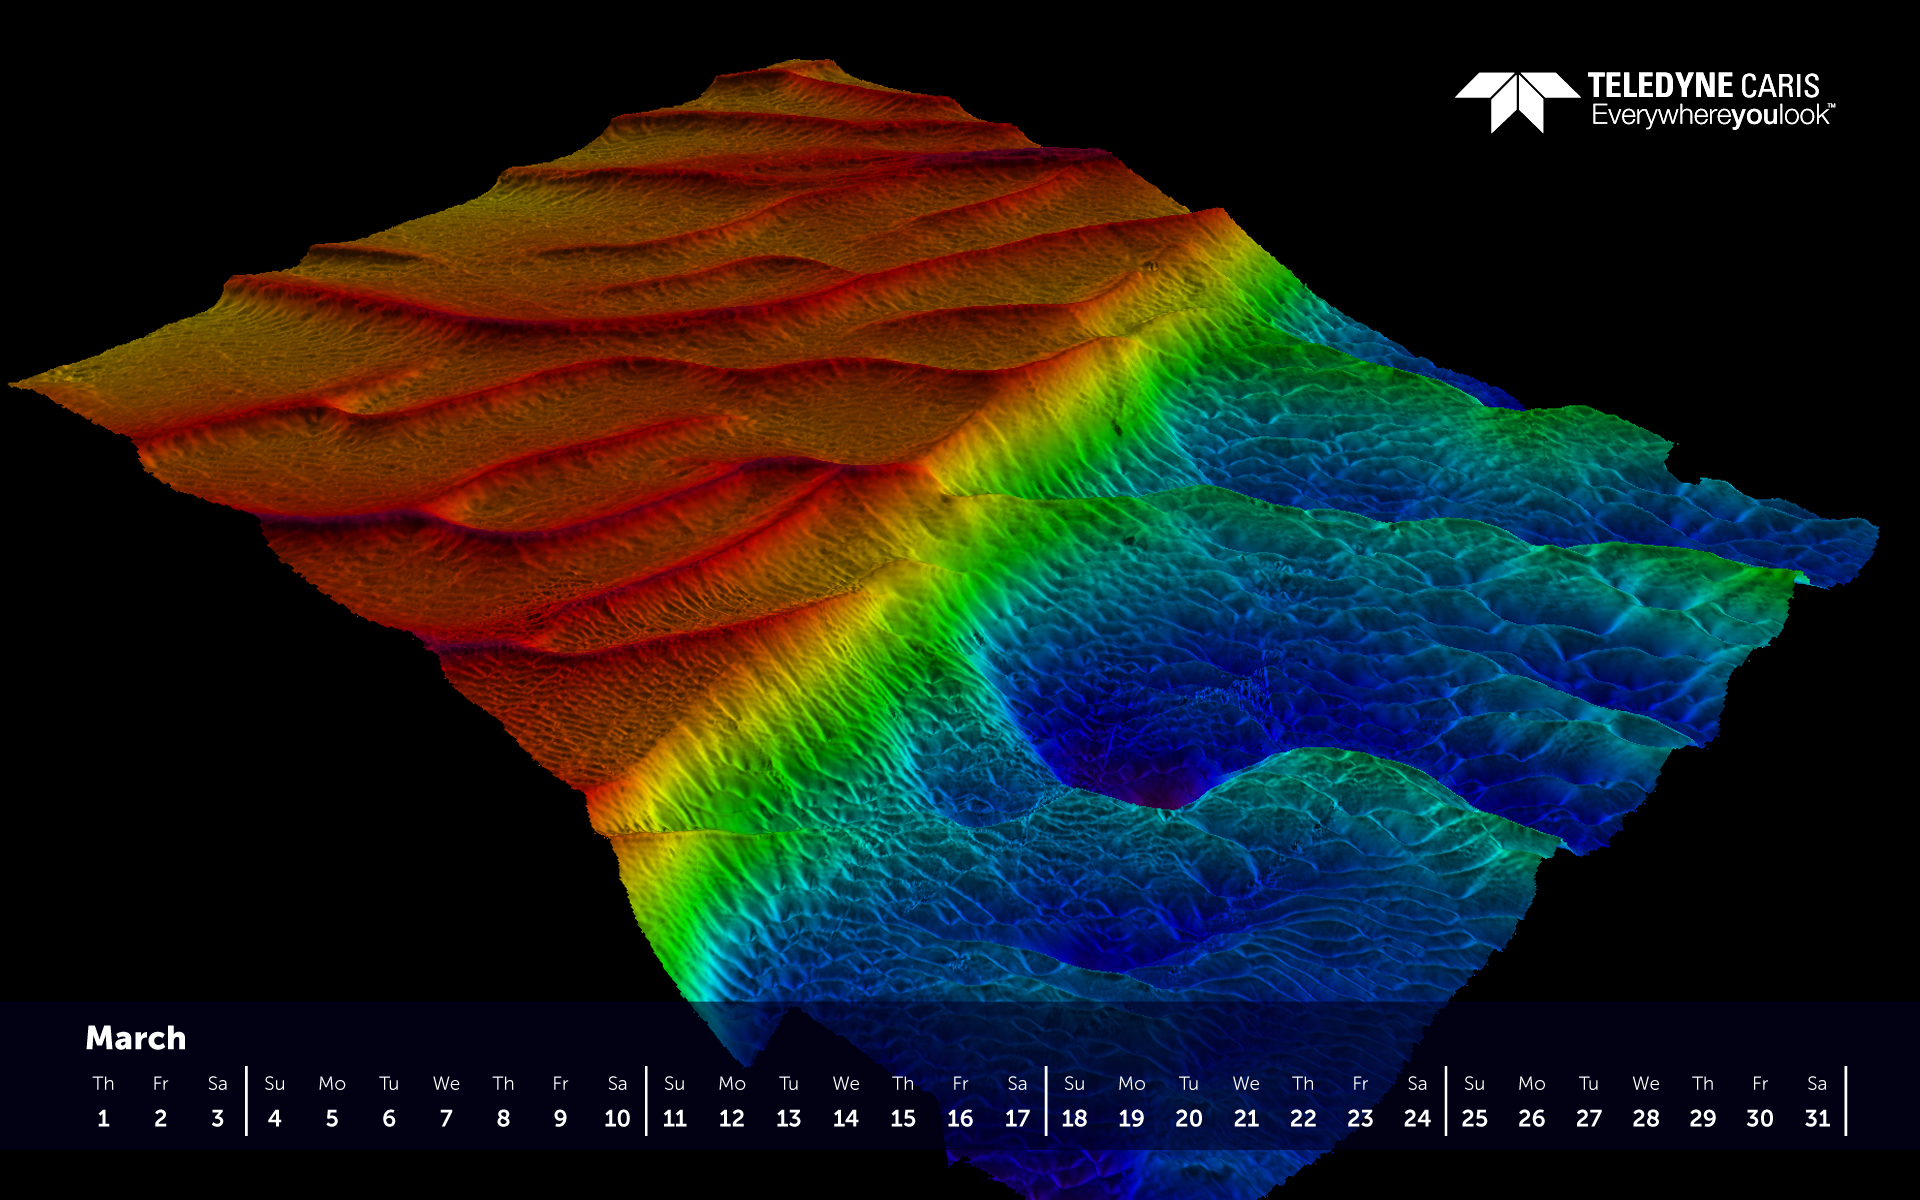The image size is (1920, 1200).
Task: Select date 31 in the calendar
Action: pos(1817,1119)
